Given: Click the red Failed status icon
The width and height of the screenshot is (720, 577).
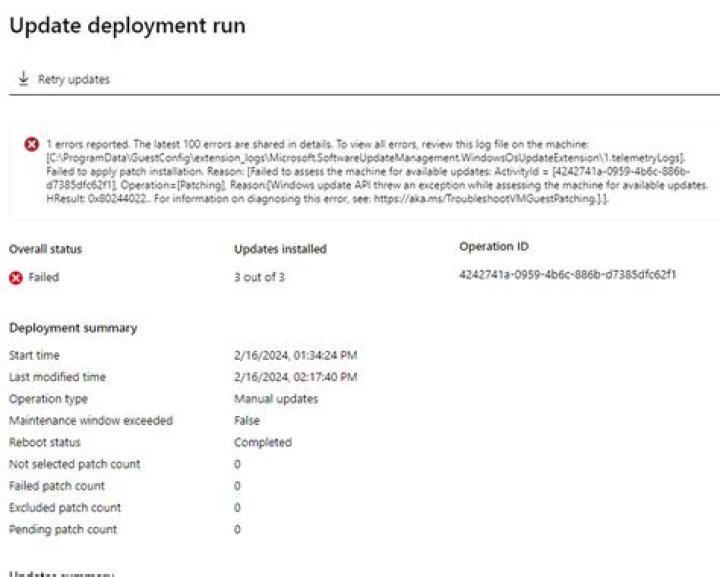Looking at the screenshot, I should coord(16,278).
